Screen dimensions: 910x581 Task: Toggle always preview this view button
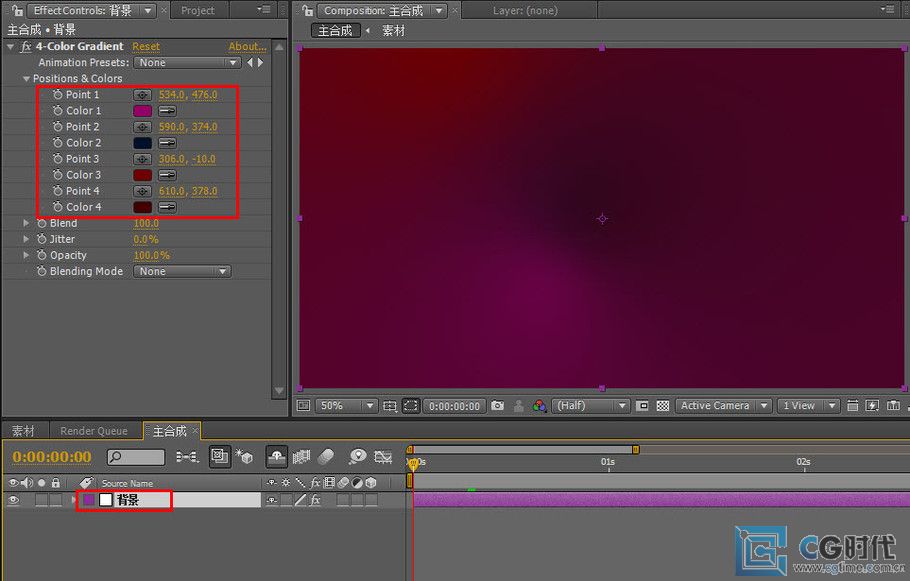pos(304,406)
